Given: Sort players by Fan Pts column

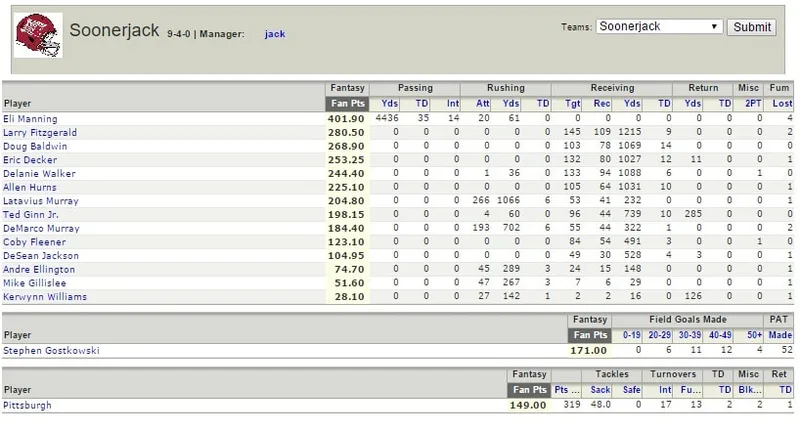Looking at the screenshot, I should click(x=347, y=104).
